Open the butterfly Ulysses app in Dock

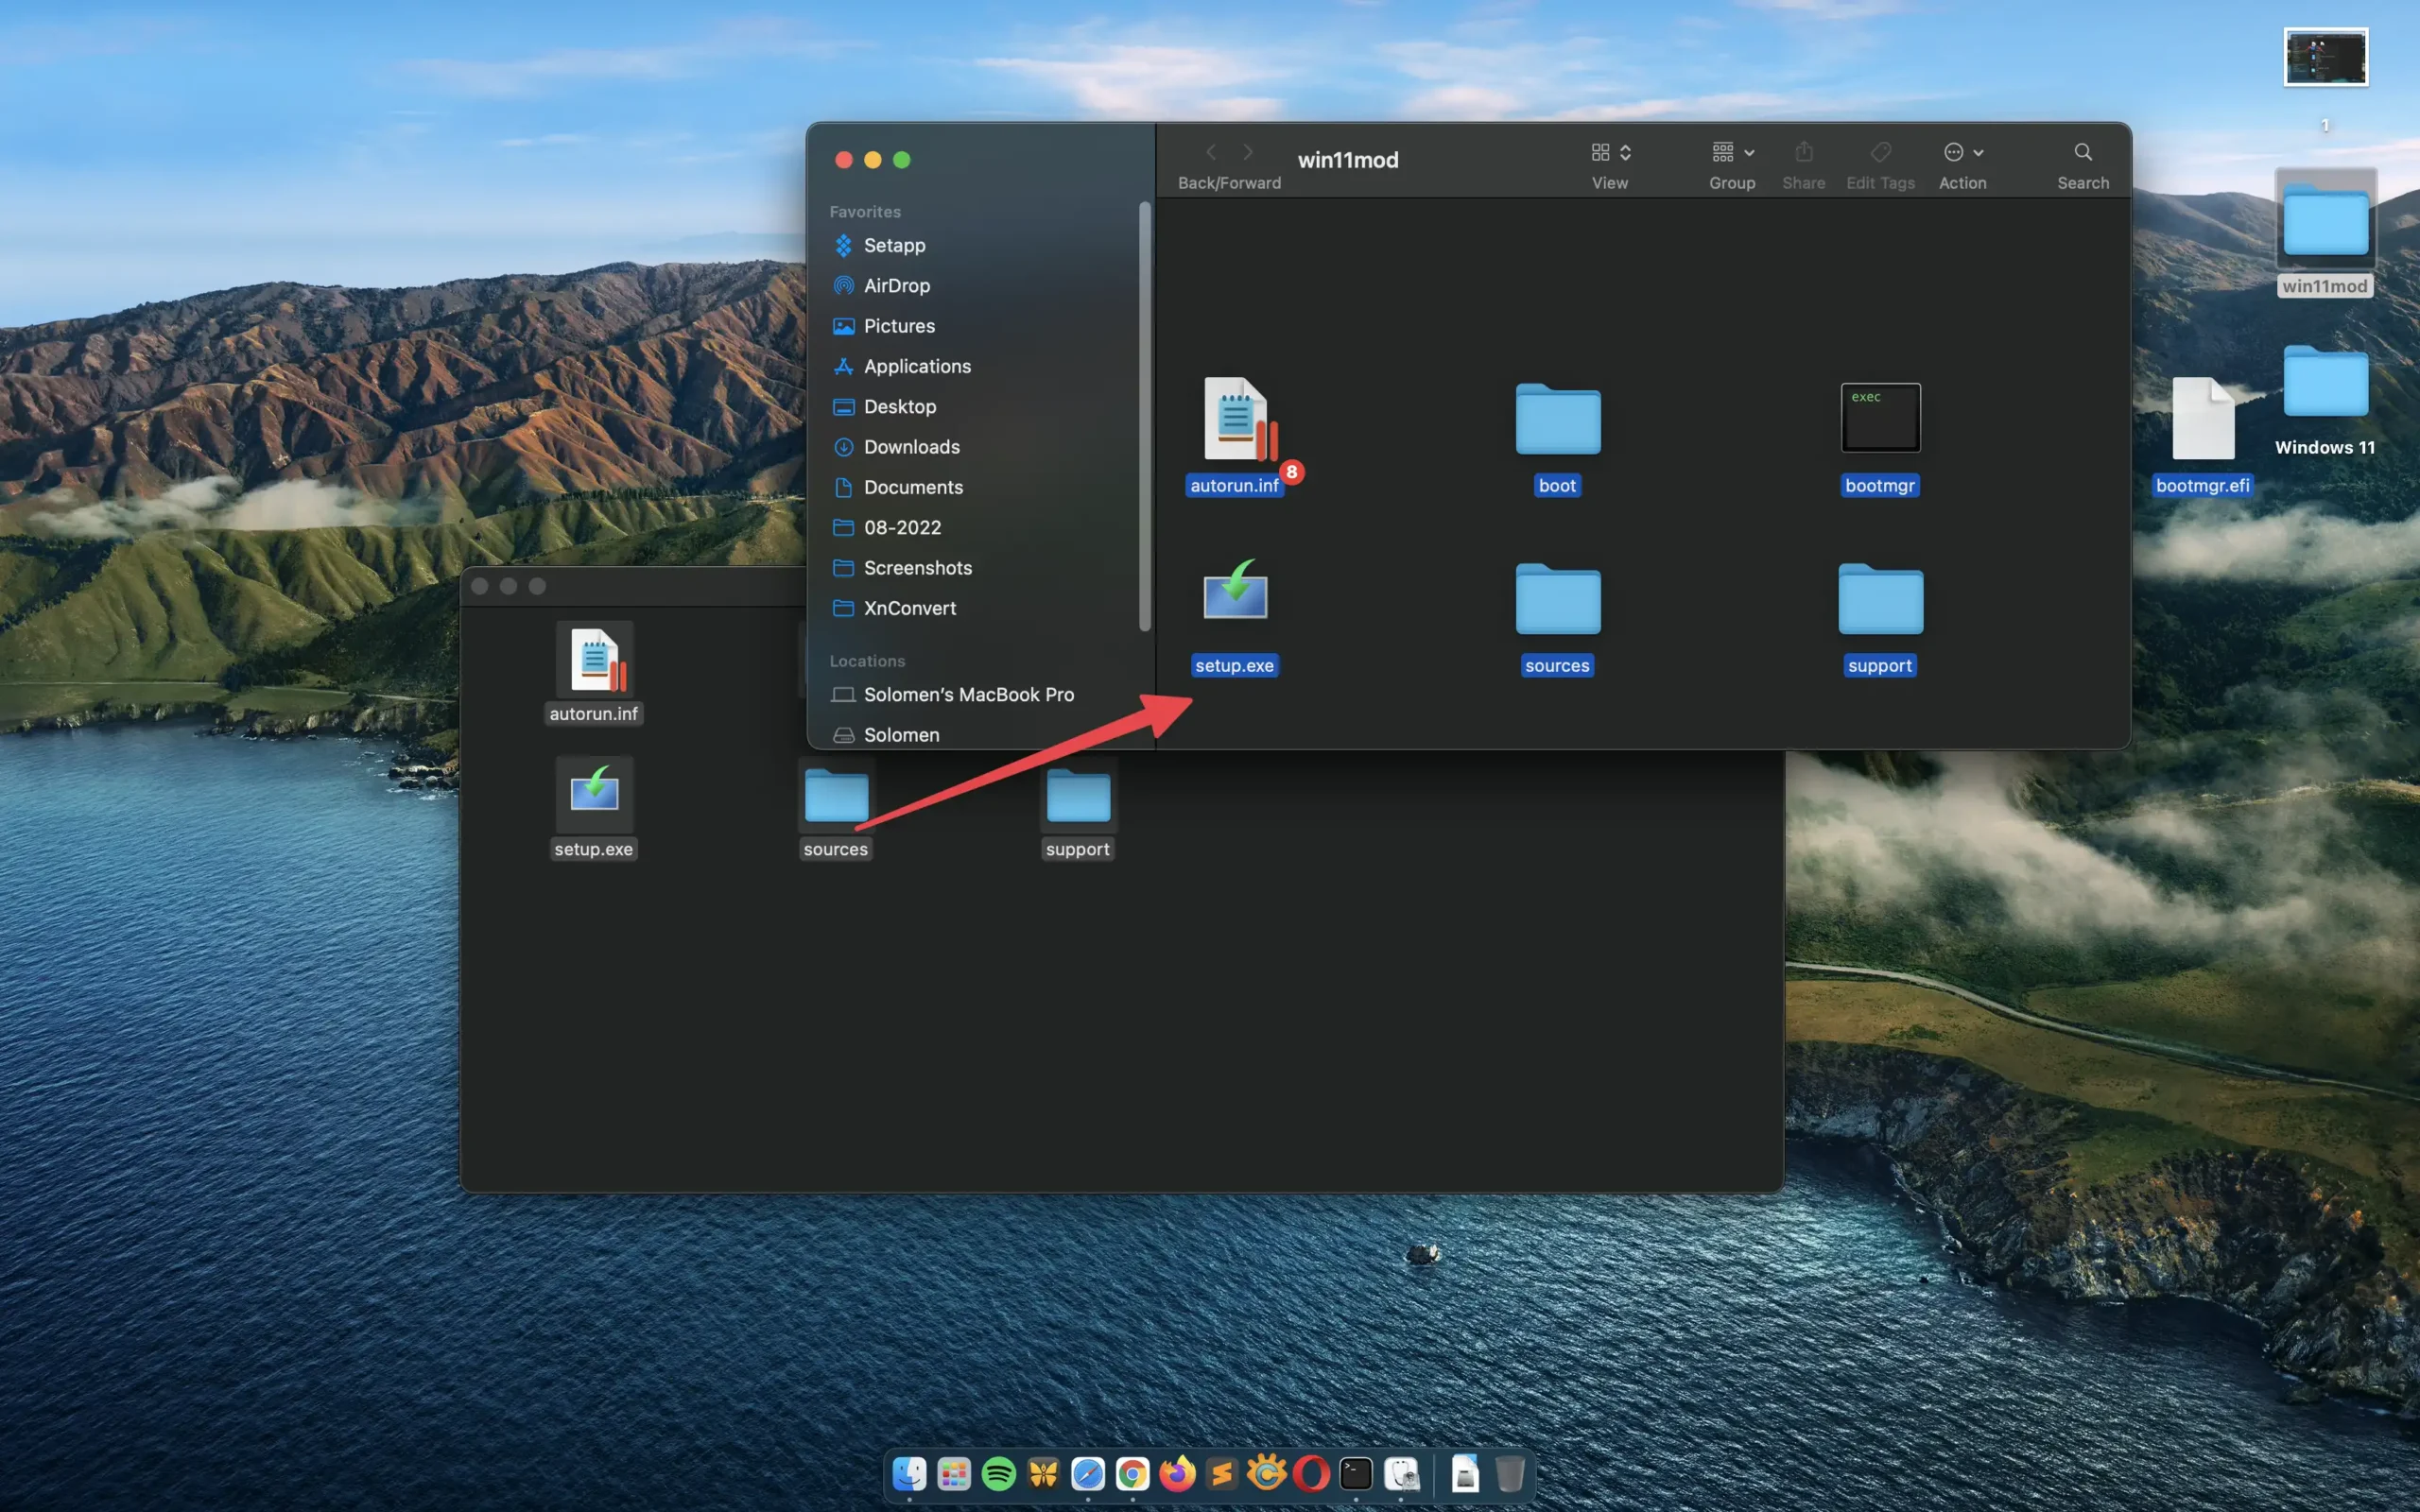[1043, 1473]
